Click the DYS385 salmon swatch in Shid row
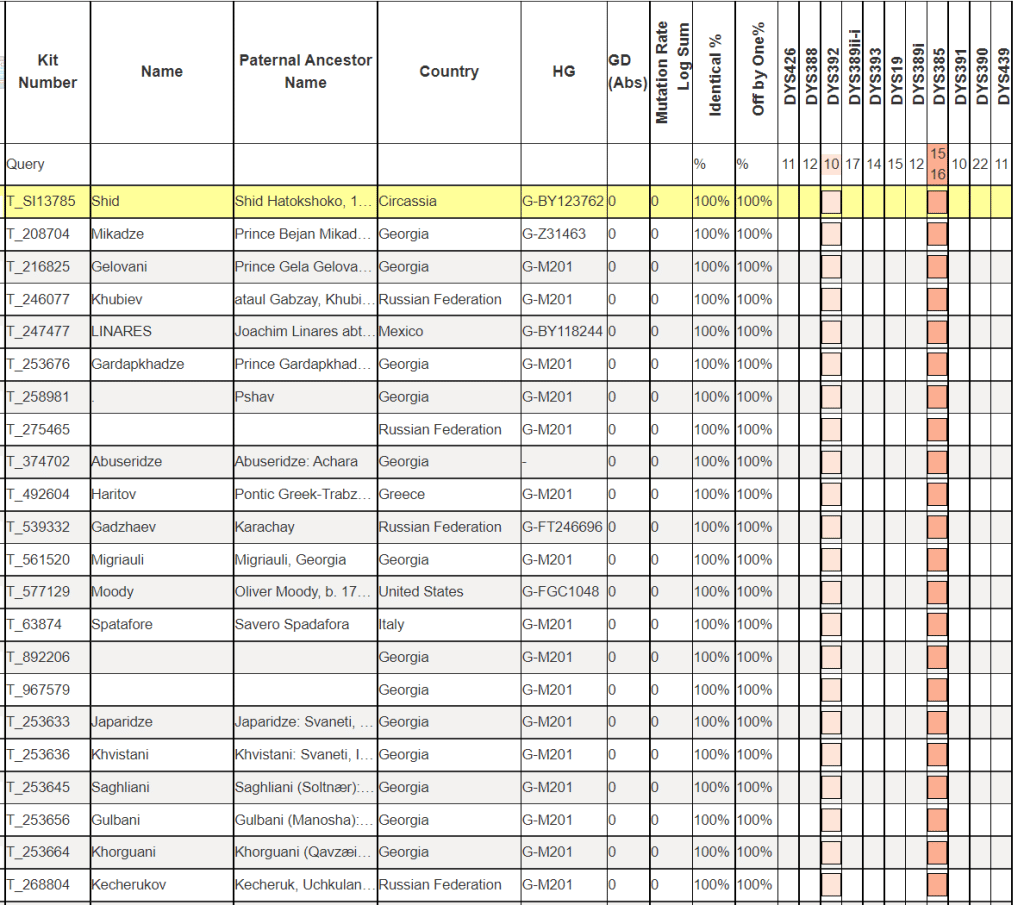The image size is (1024, 905). point(937,202)
